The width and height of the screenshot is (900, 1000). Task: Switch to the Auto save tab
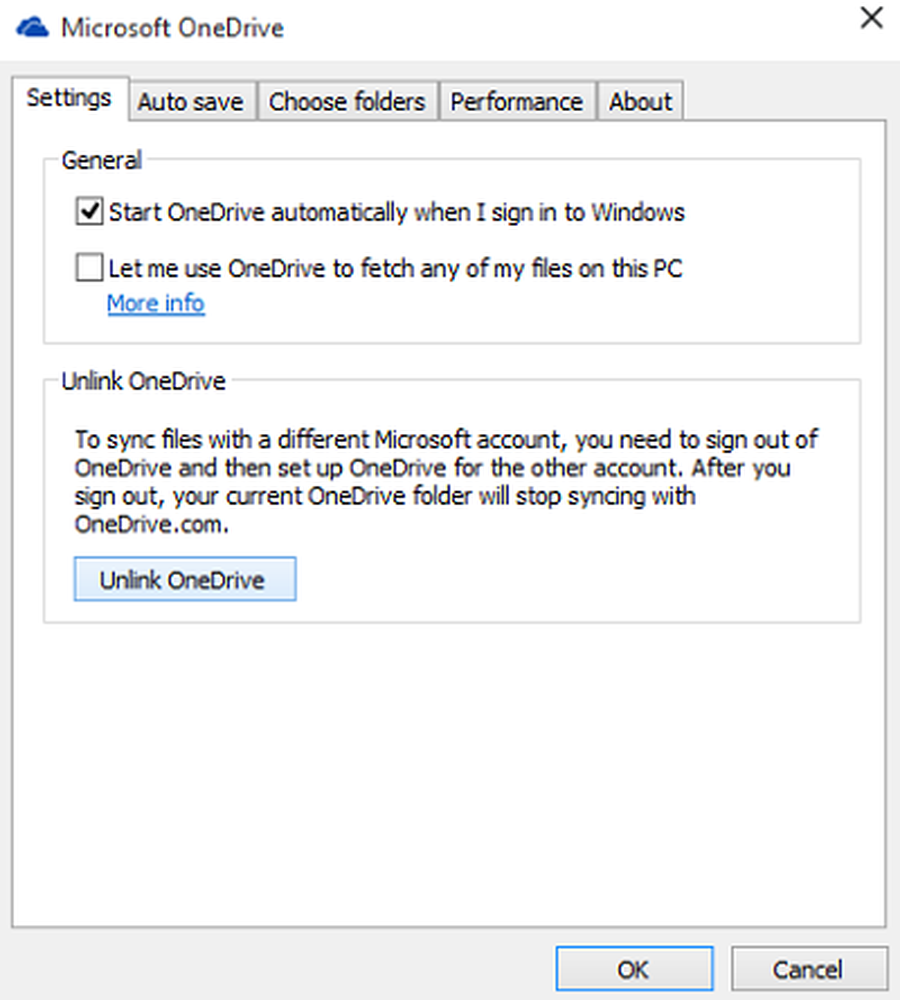(191, 101)
